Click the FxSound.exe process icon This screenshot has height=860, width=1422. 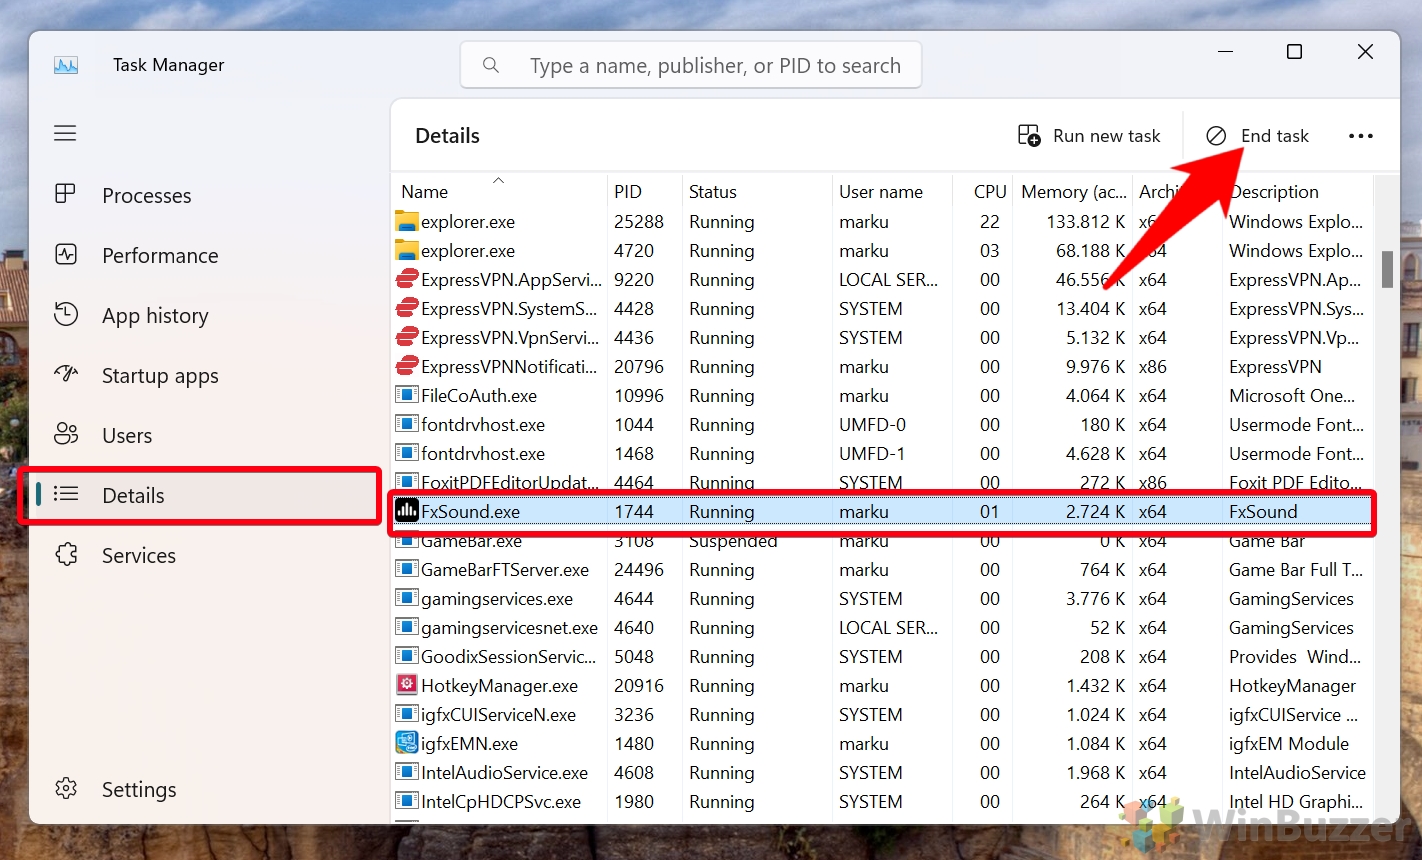click(x=407, y=511)
